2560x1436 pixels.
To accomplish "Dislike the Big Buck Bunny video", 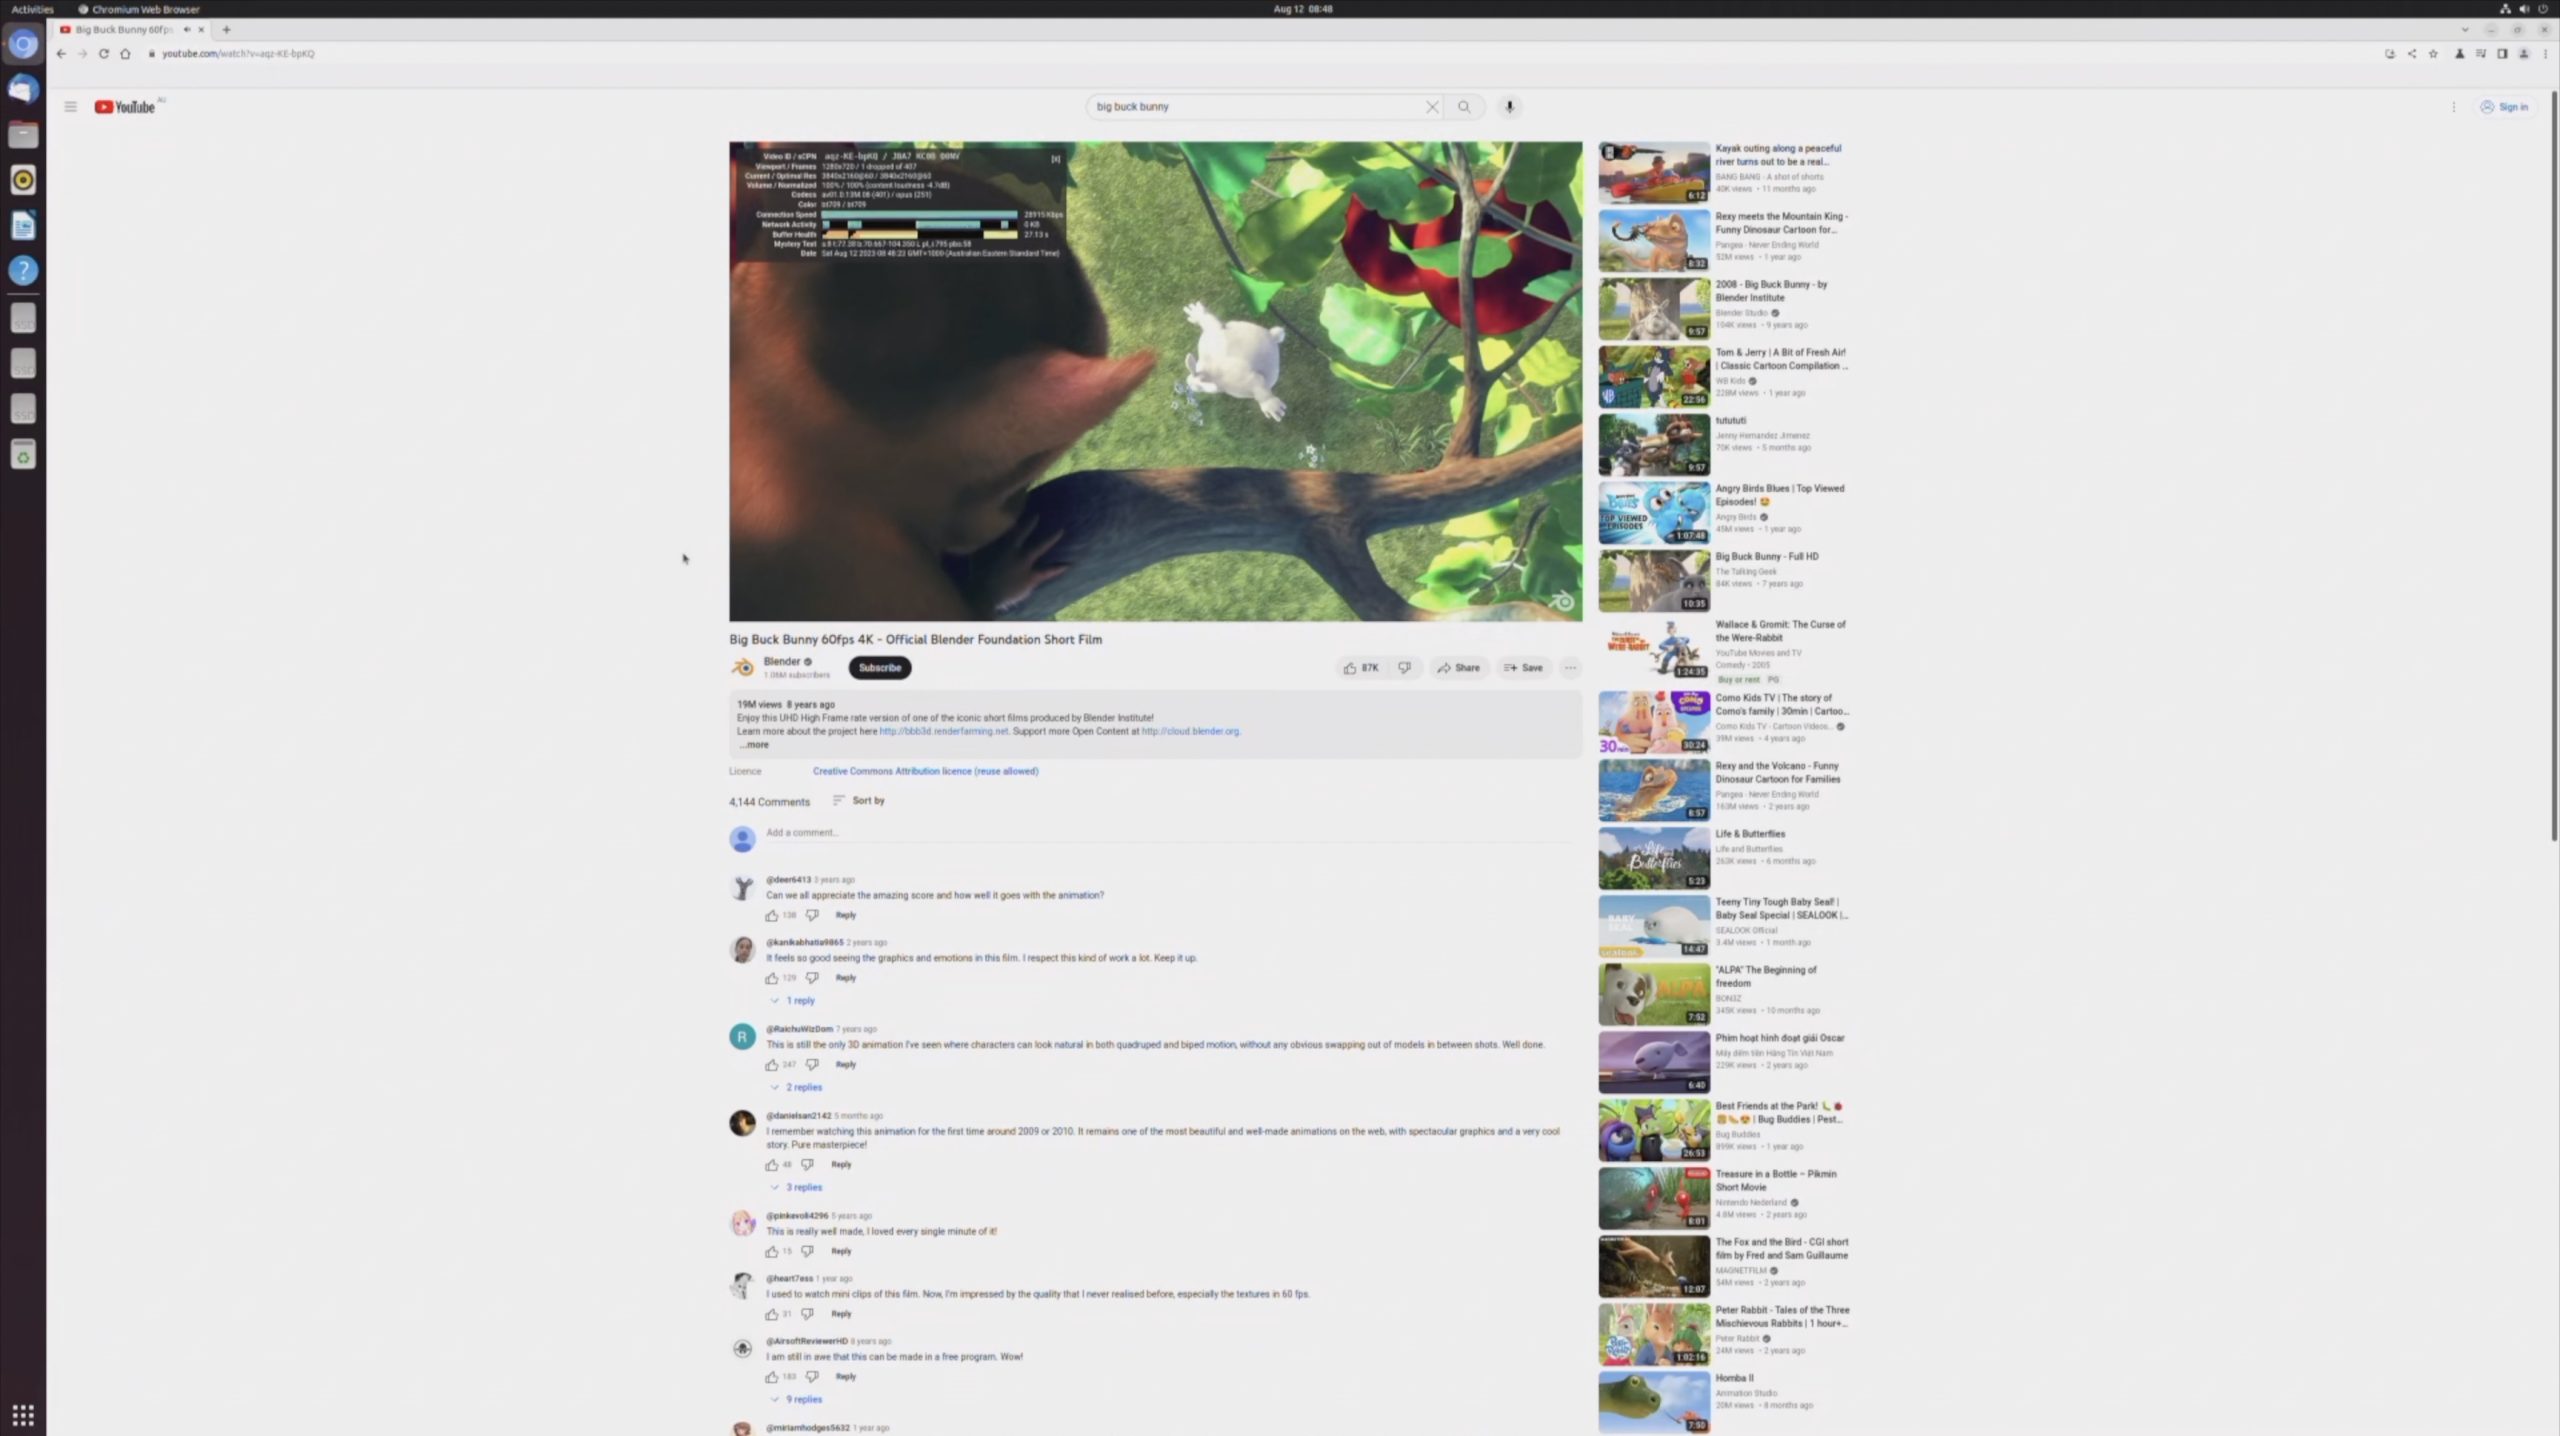I will tap(1404, 668).
